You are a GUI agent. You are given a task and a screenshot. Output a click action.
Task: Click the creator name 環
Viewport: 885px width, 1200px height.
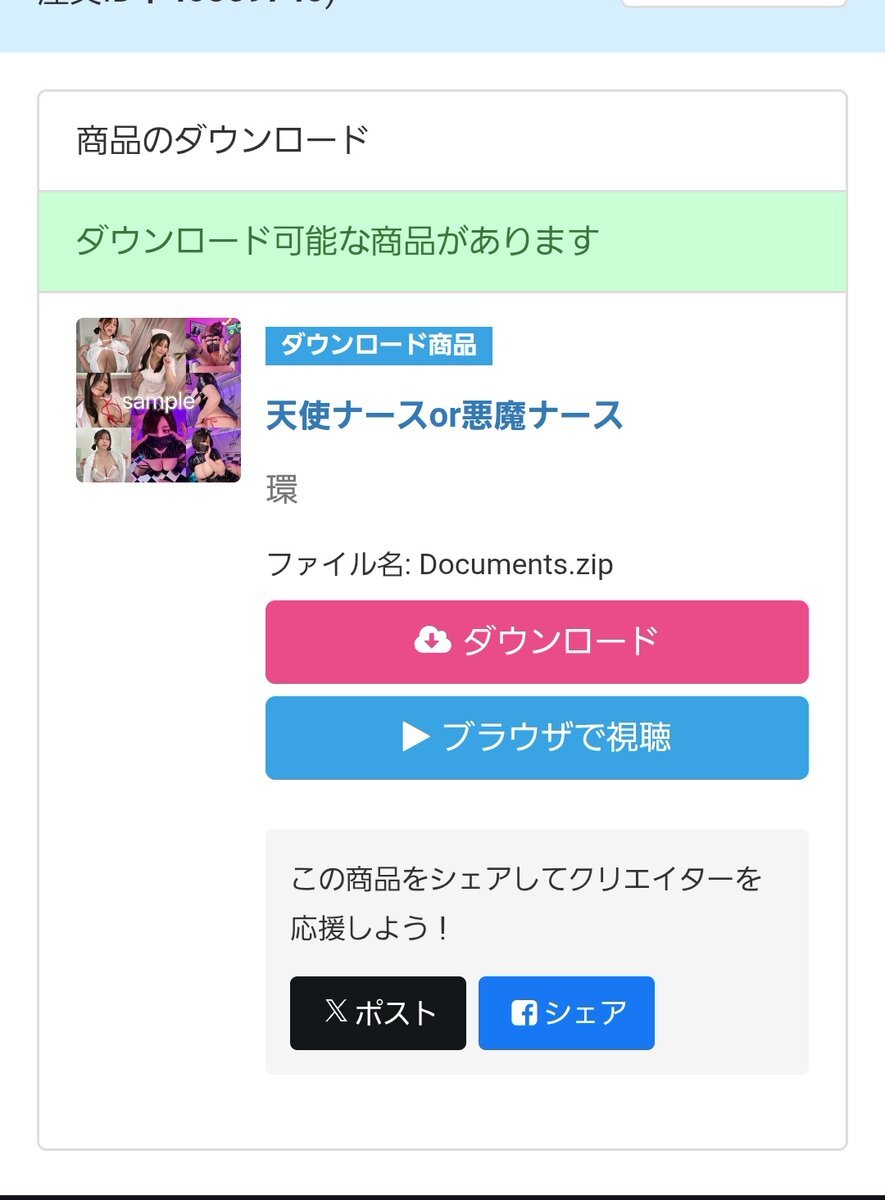[x=282, y=490]
